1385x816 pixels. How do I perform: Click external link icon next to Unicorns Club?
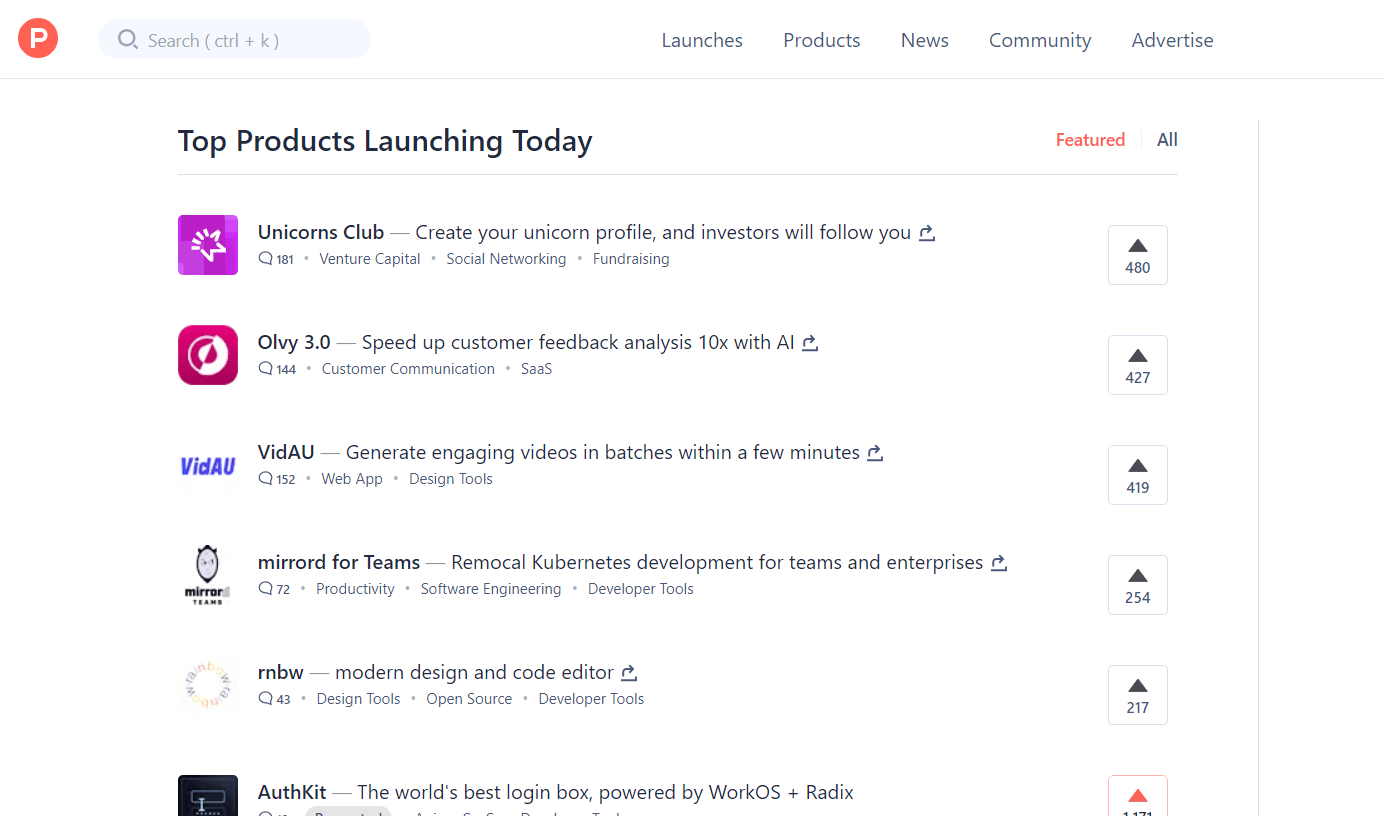click(x=927, y=233)
